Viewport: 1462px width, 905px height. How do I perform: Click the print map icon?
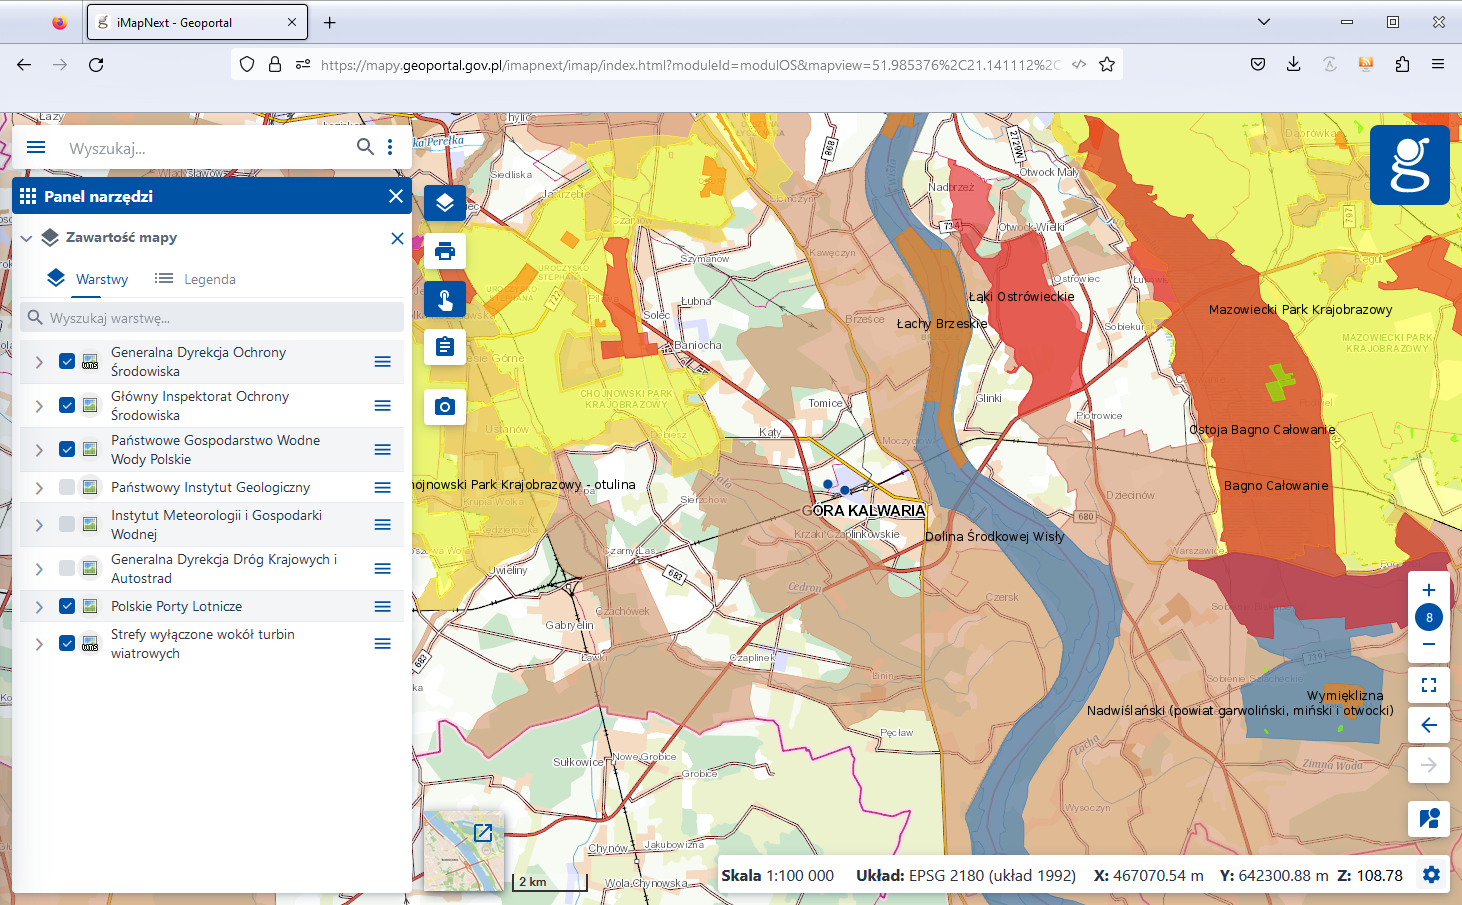pos(445,251)
